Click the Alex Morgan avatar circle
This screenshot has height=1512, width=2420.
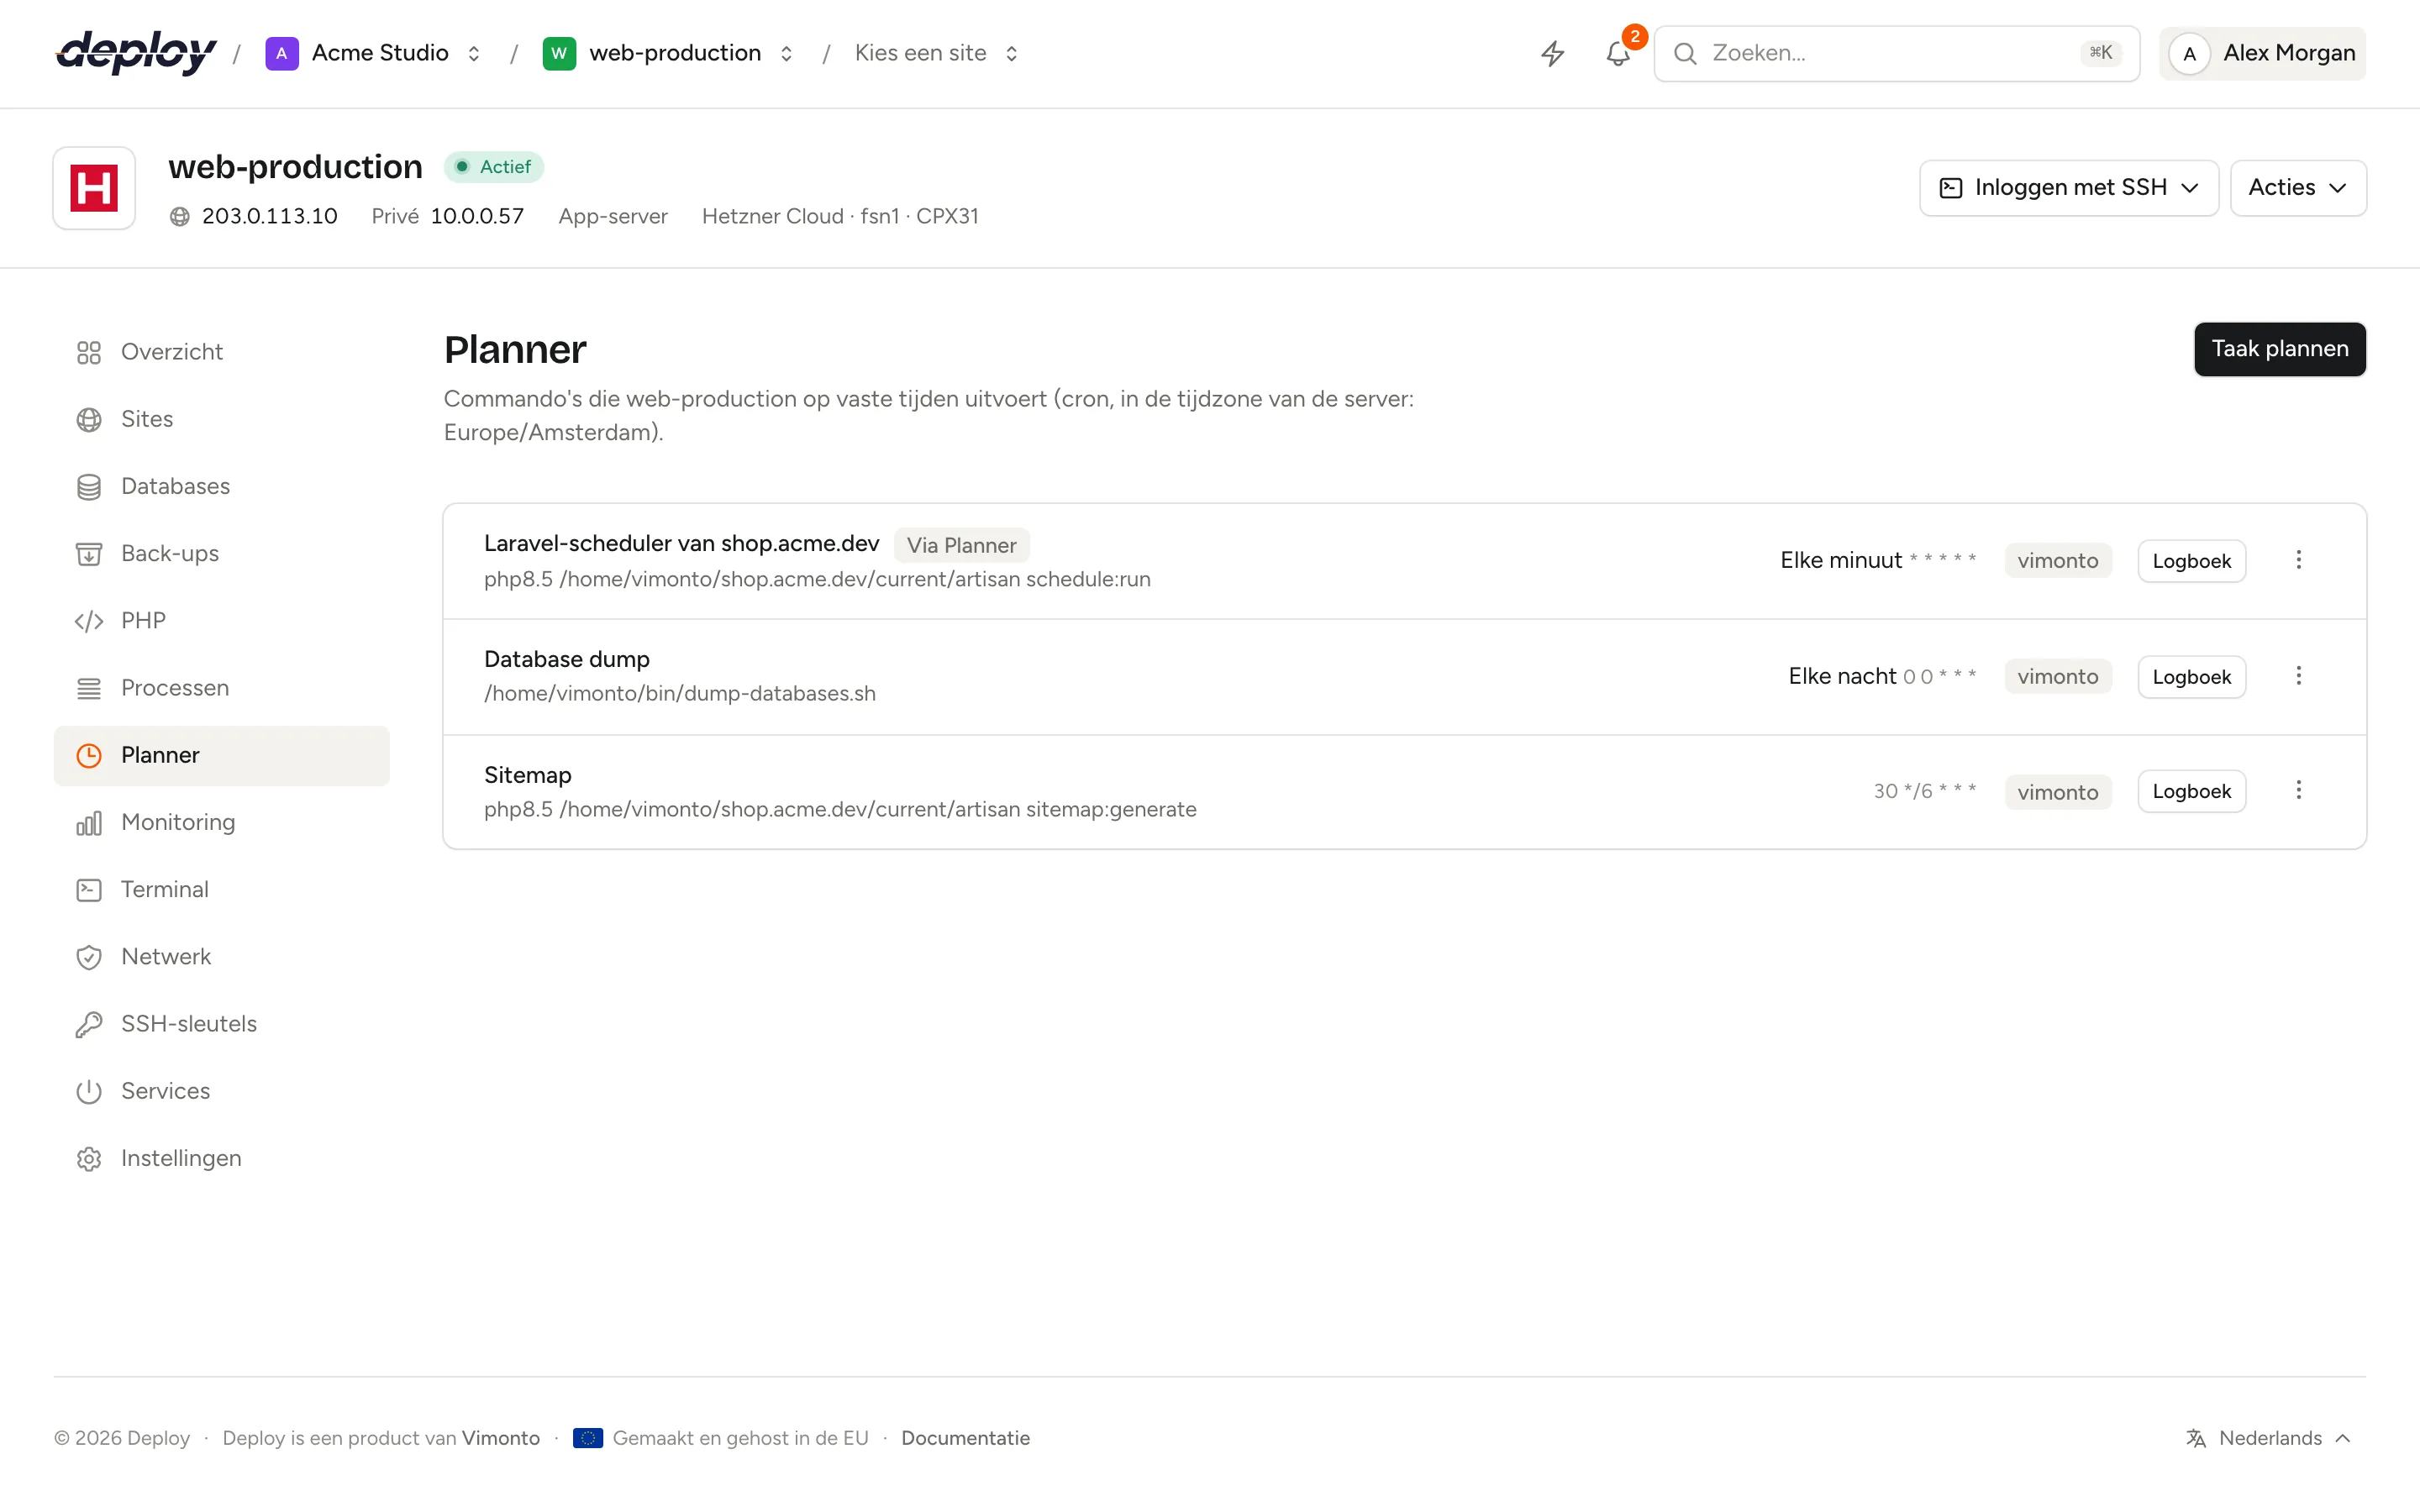(2189, 53)
